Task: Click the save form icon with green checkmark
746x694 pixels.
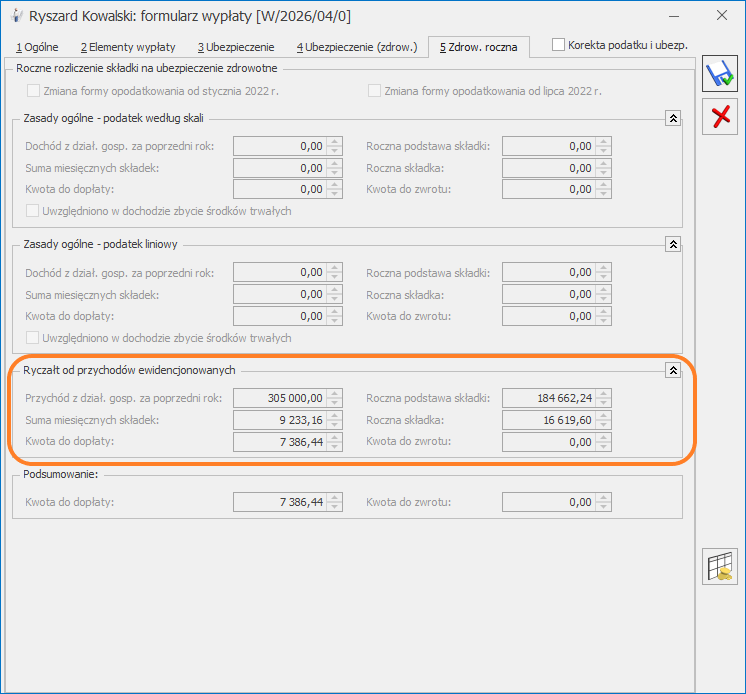Action: point(719,76)
